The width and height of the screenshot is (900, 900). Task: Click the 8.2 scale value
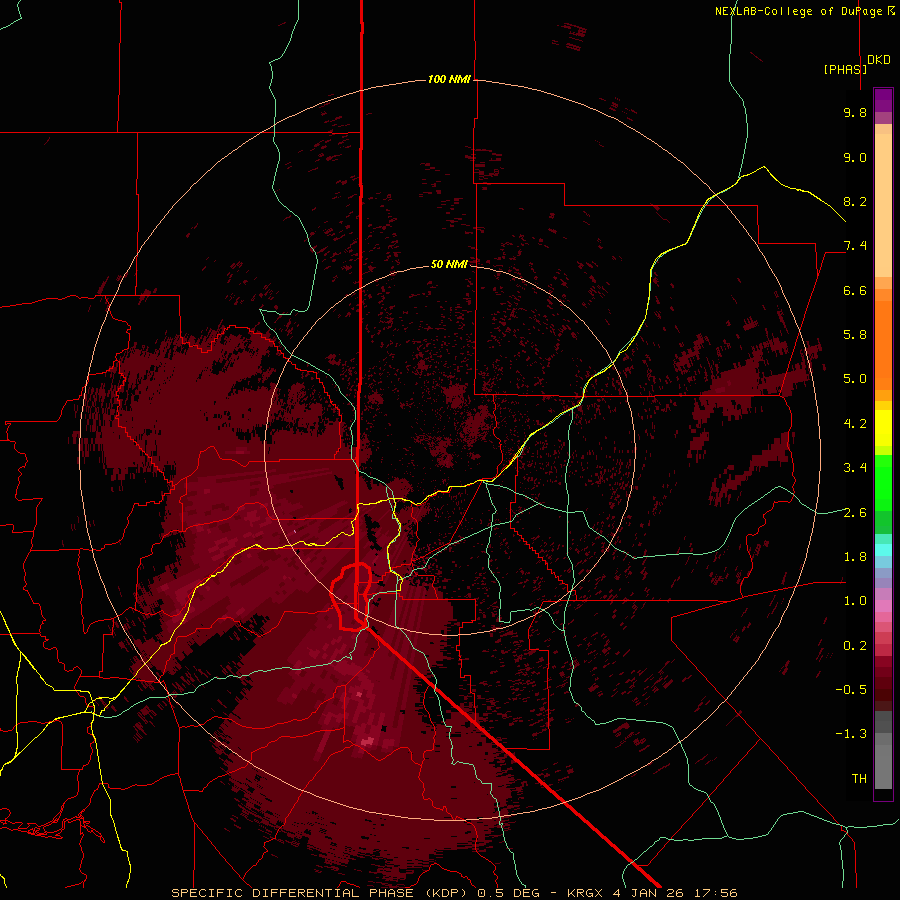(x=855, y=201)
